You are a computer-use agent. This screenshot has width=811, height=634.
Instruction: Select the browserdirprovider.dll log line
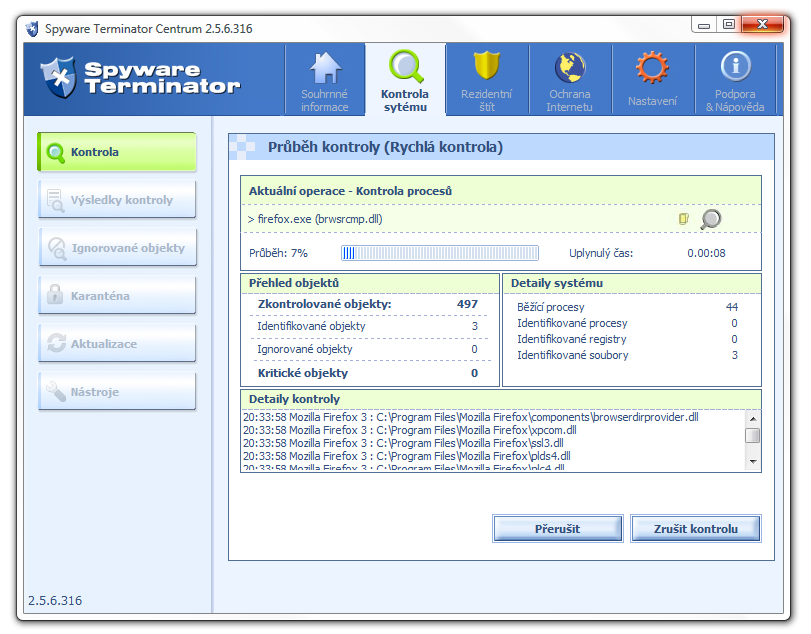471,417
